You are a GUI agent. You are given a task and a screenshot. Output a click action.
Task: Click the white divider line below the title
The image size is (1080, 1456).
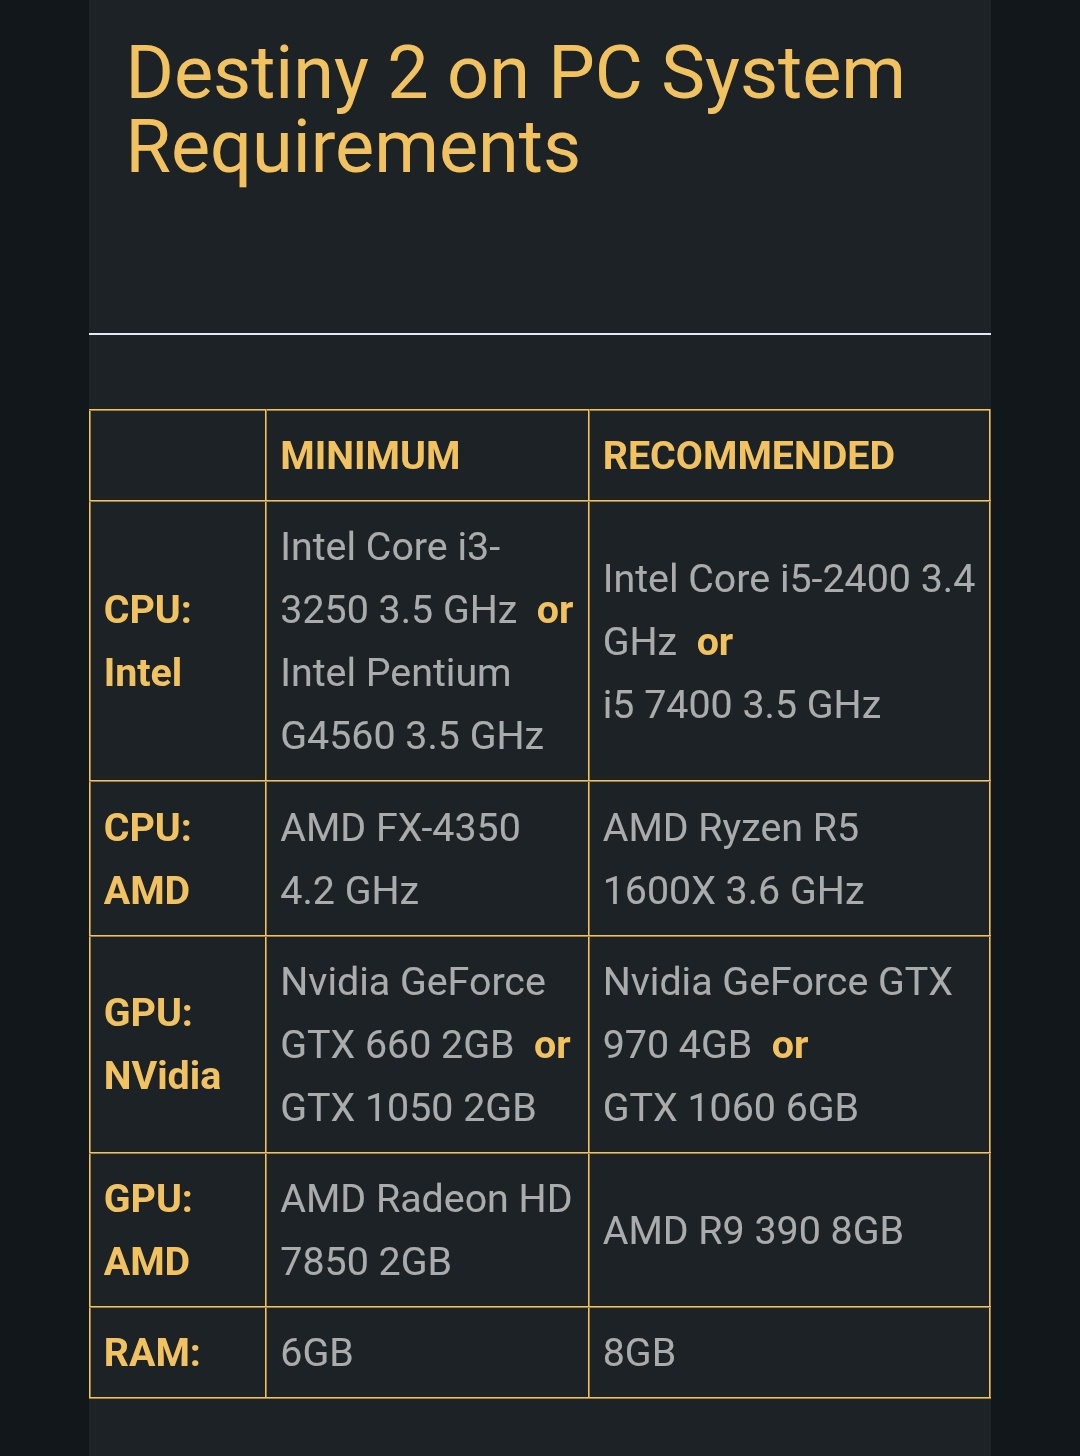pos(540,333)
